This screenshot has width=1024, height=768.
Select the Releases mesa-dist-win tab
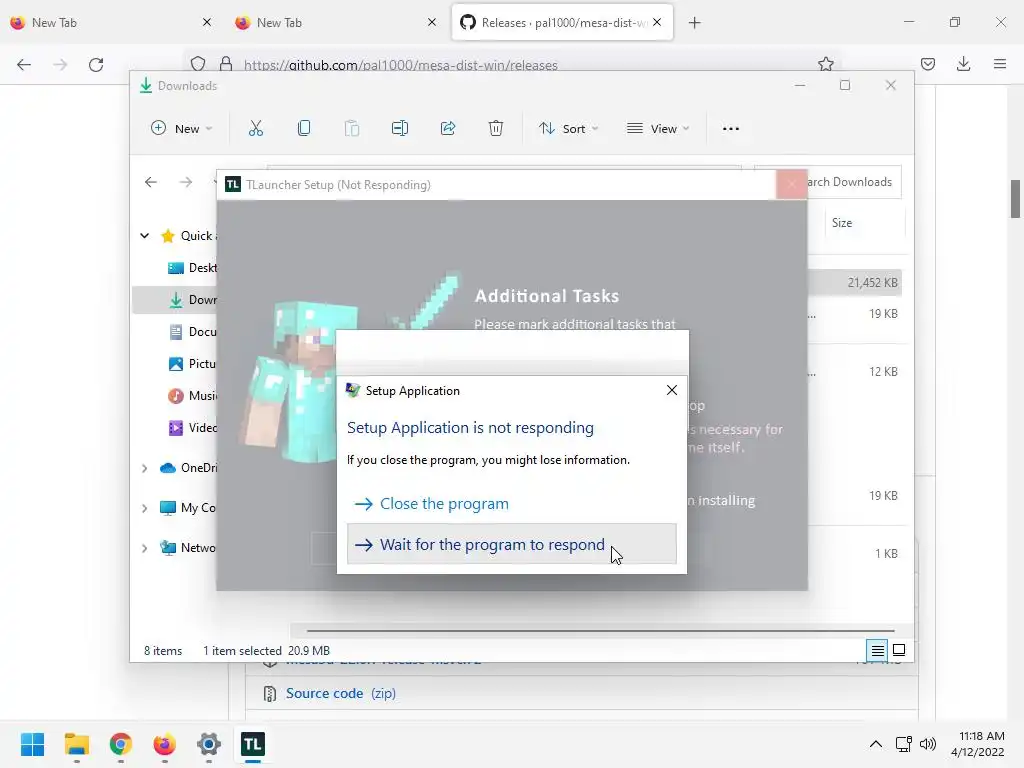[562, 23]
